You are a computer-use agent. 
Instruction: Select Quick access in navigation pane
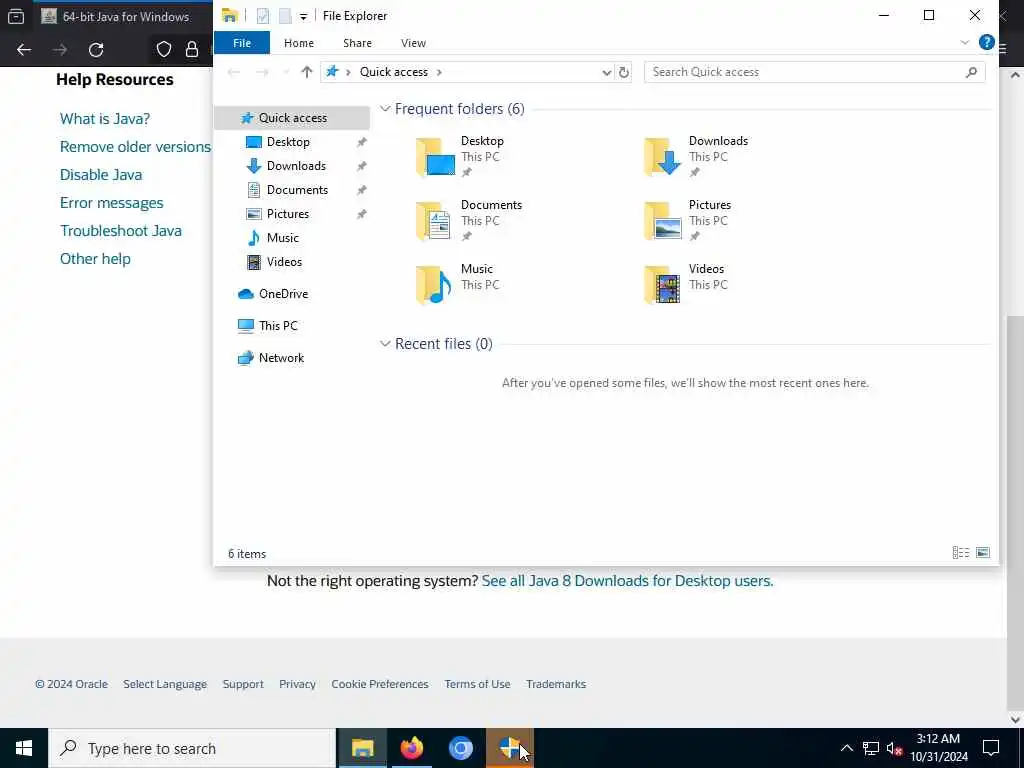tap(292, 118)
